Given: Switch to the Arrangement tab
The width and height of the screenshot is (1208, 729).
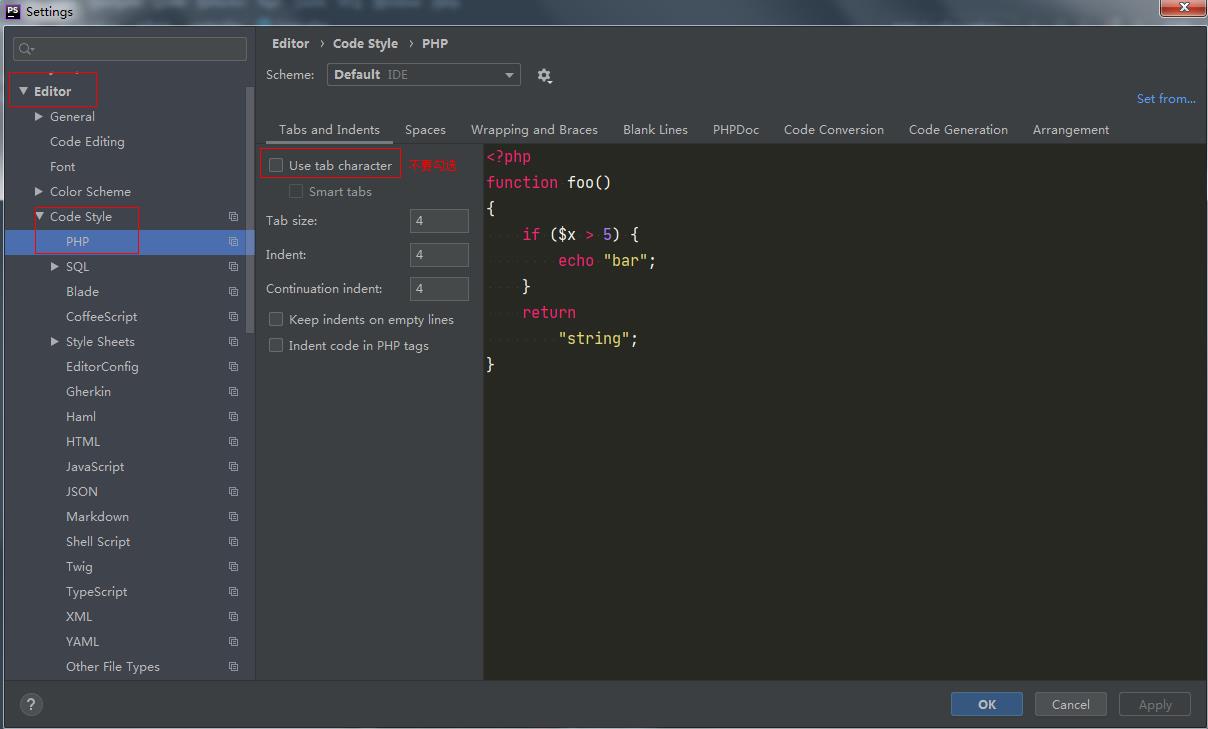Looking at the screenshot, I should click(1071, 130).
